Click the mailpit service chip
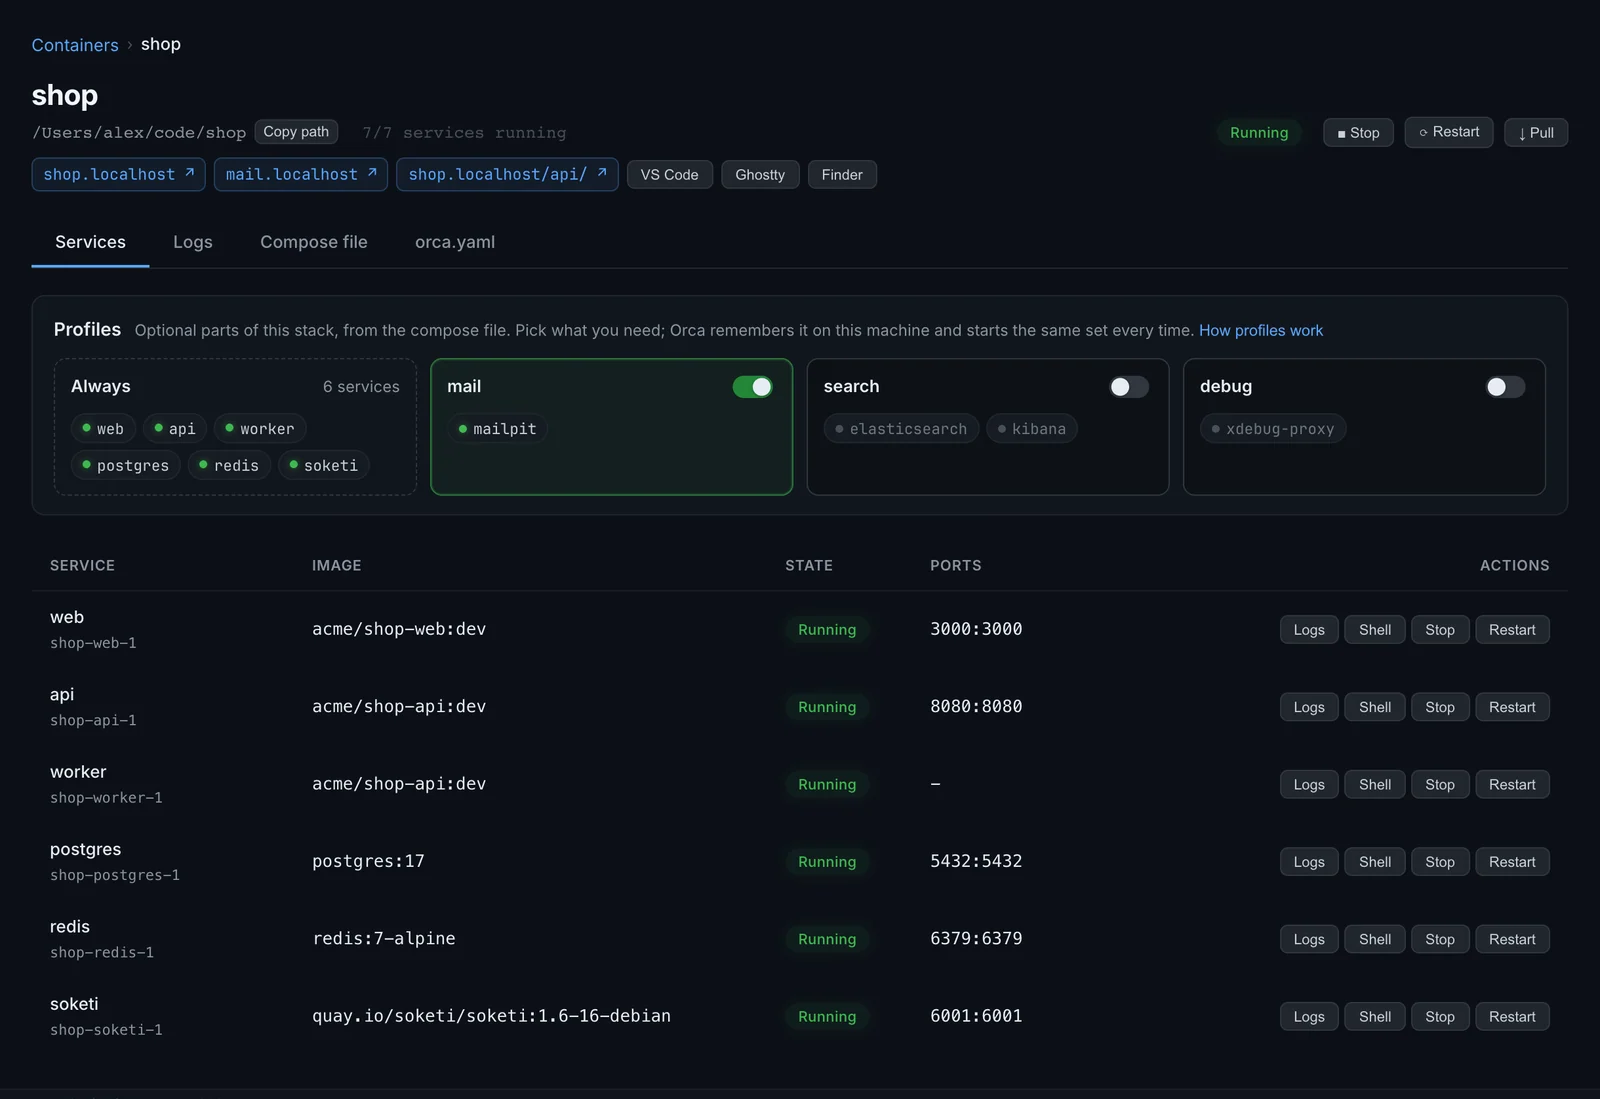The width and height of the screenshot is (1600, 1099). pyautogui.click(x=497, y=429)
